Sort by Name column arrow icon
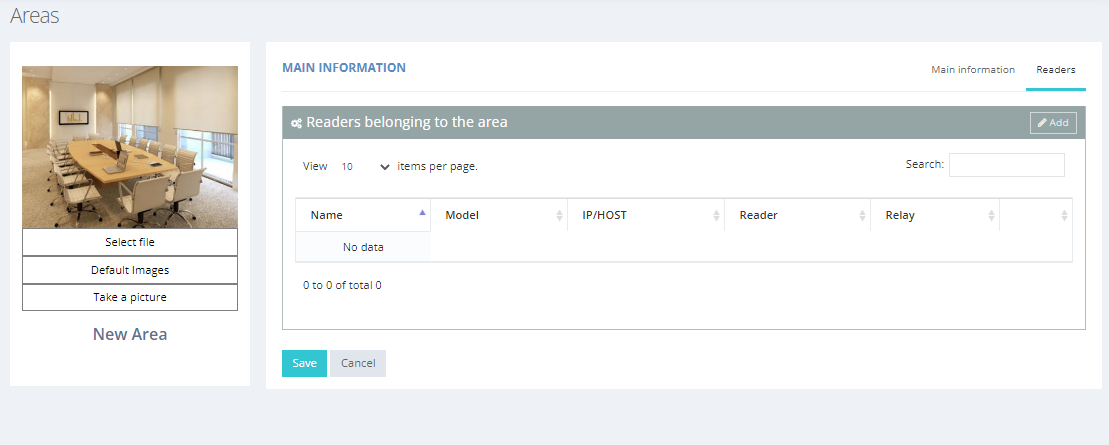The height and width of the screenshot is (445, 1109). [422, 212]
